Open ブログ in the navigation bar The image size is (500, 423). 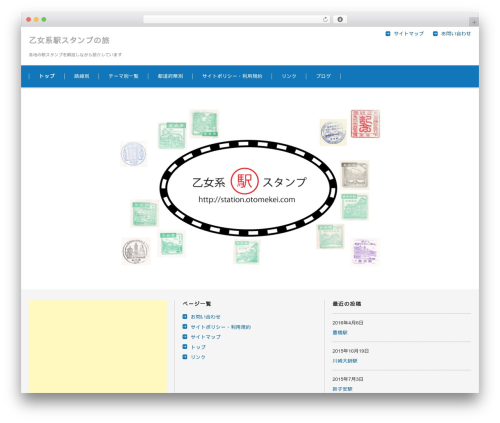tap(323, 76)
